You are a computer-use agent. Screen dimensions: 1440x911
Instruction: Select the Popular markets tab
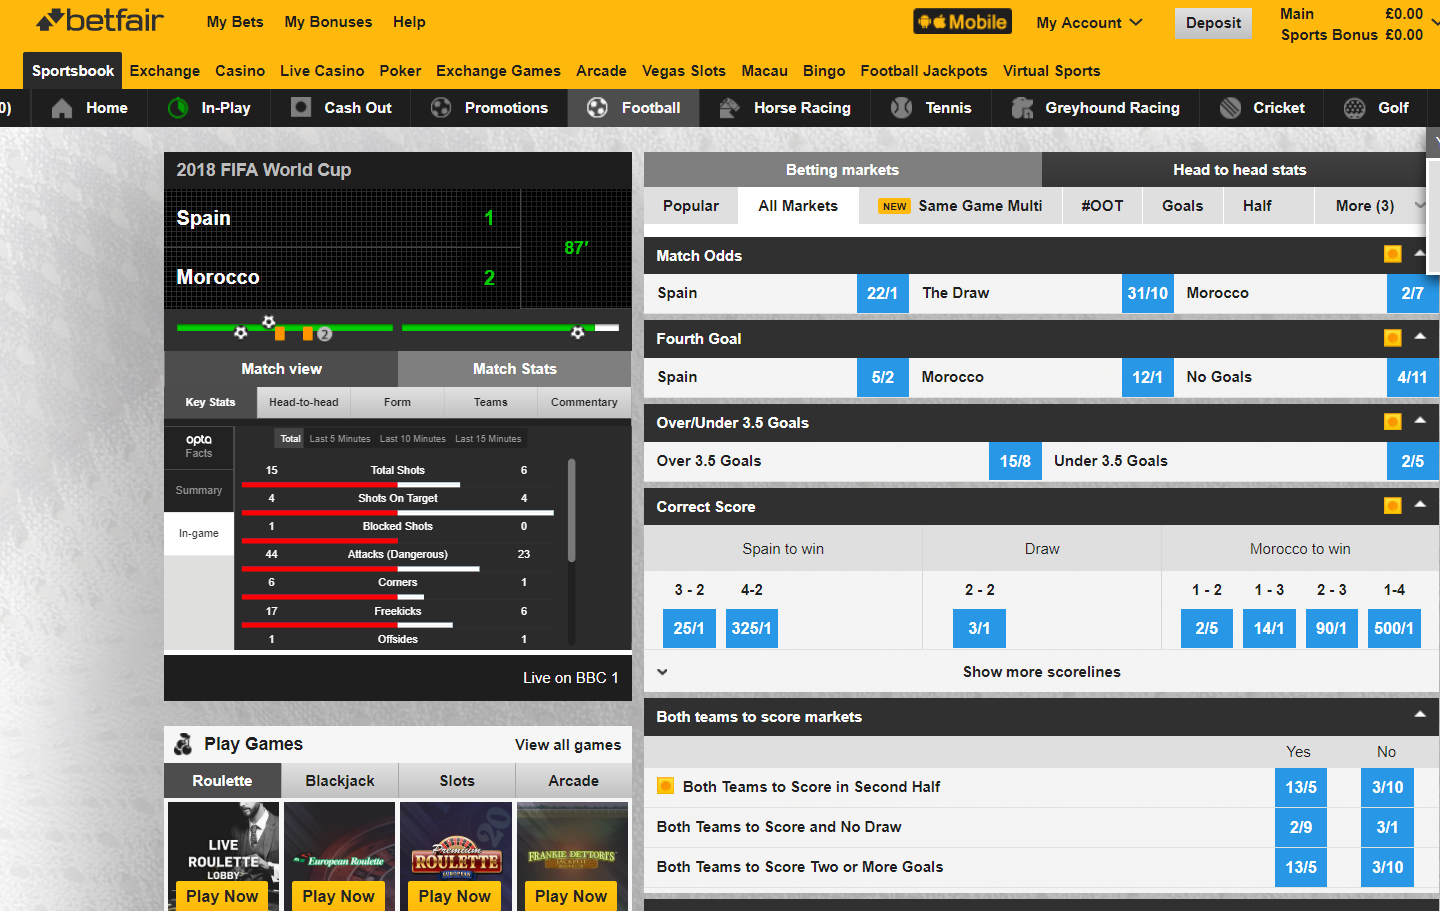click(x=691, y=206)
